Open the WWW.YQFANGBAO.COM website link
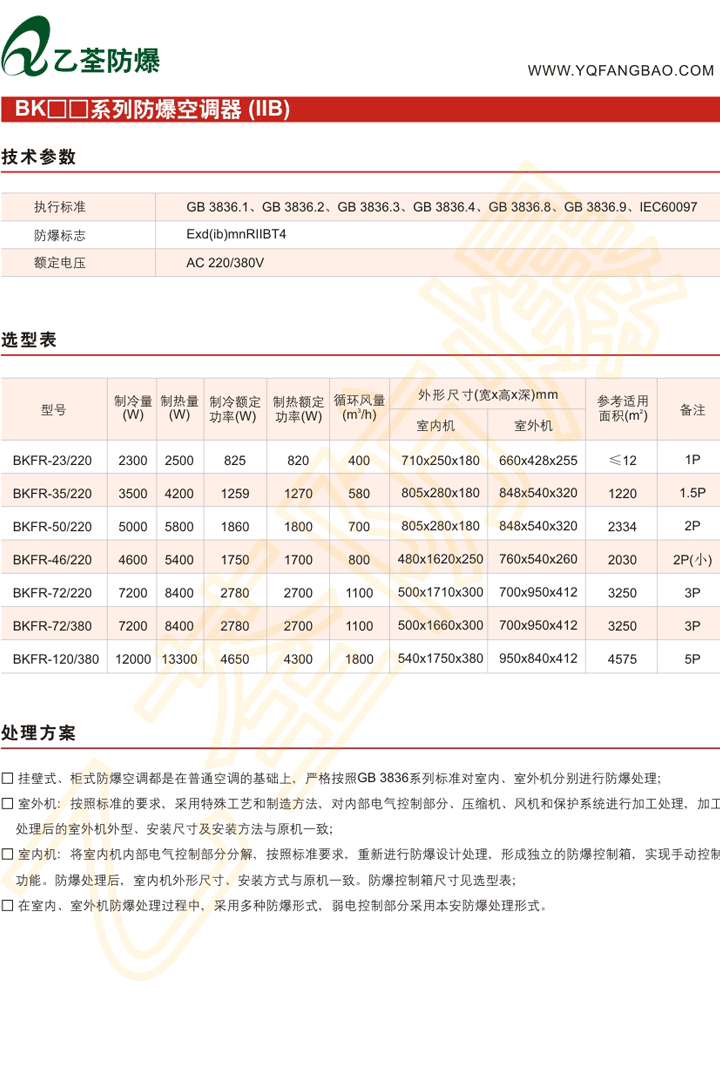 coord(621,70)
